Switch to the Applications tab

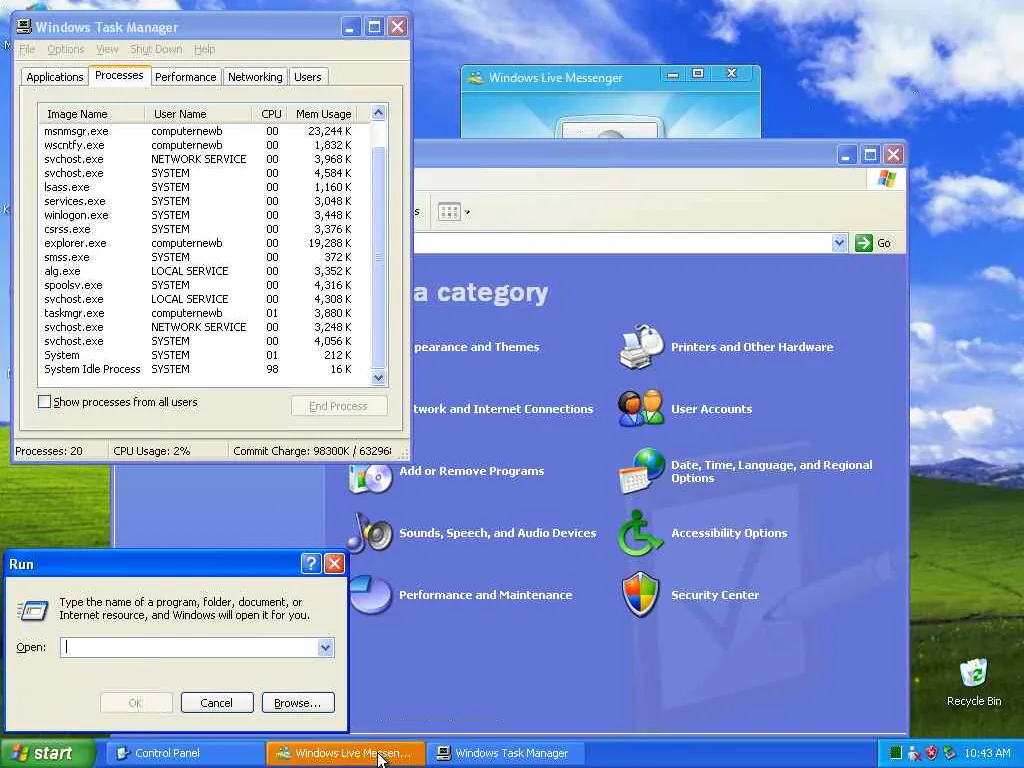[55, 77]
